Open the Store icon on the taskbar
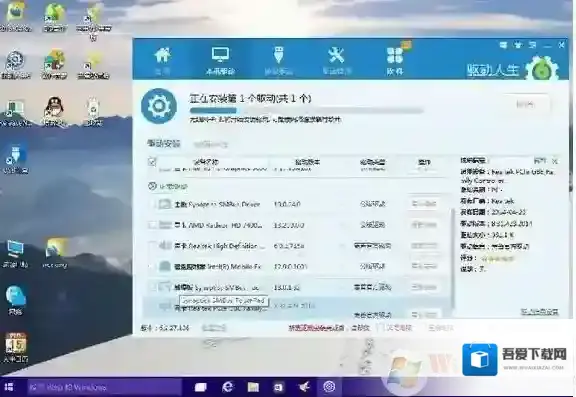Viewport: 576px width, 397px height. [278, 387]
